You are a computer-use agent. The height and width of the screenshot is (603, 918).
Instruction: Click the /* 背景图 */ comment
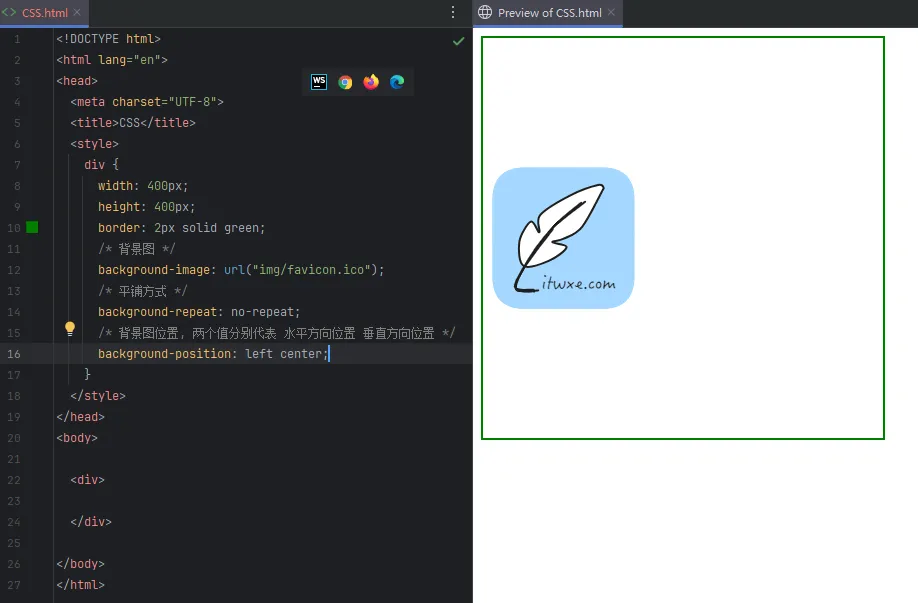click(x=136, y=249)
